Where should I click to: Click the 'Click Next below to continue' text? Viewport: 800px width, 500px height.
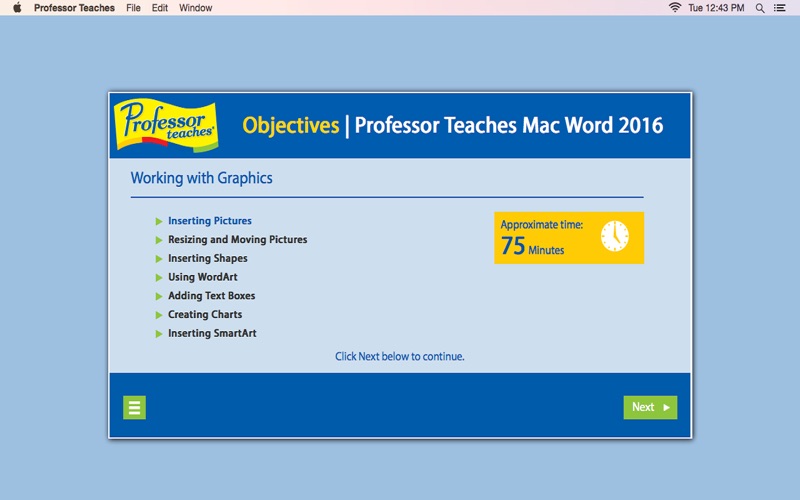pos(399,356)
